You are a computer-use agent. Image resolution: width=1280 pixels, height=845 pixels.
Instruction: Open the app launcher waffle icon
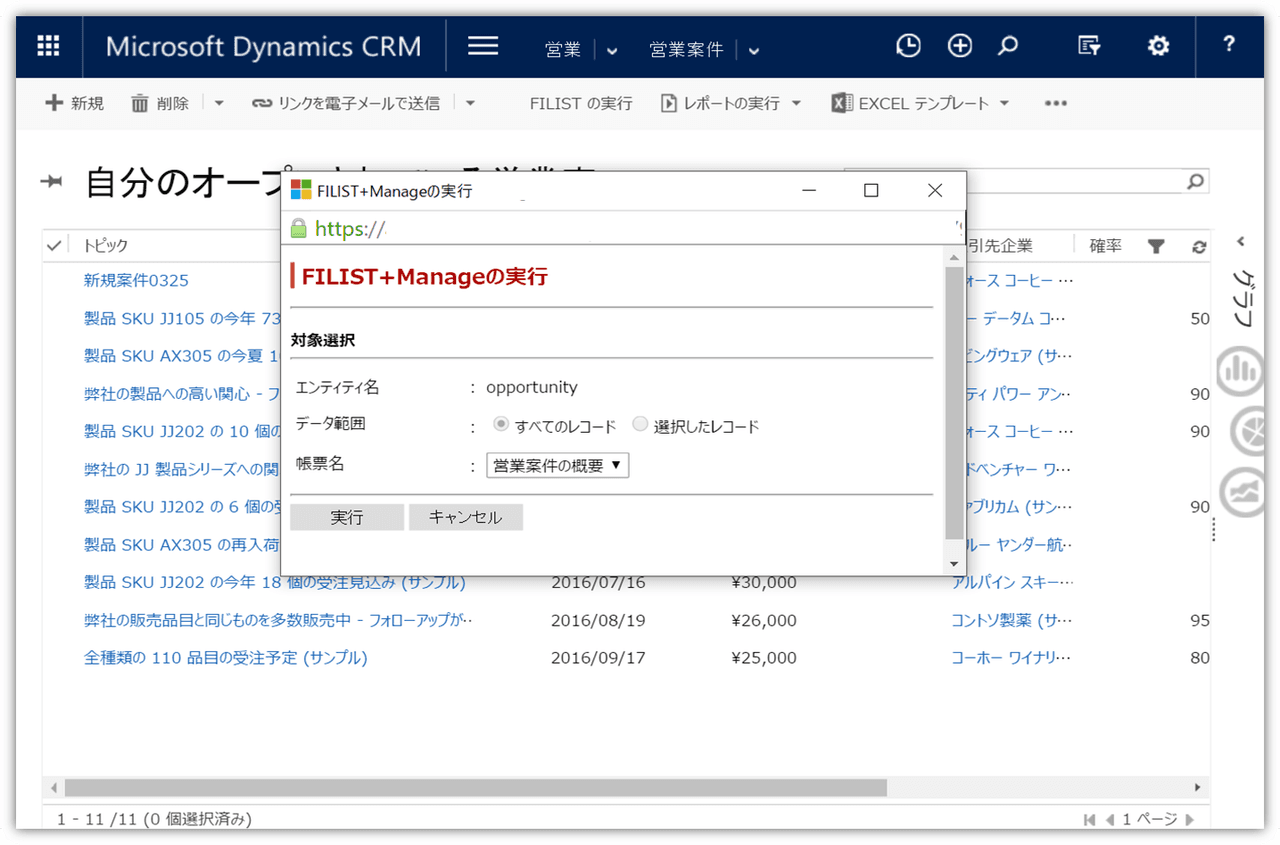48,46
